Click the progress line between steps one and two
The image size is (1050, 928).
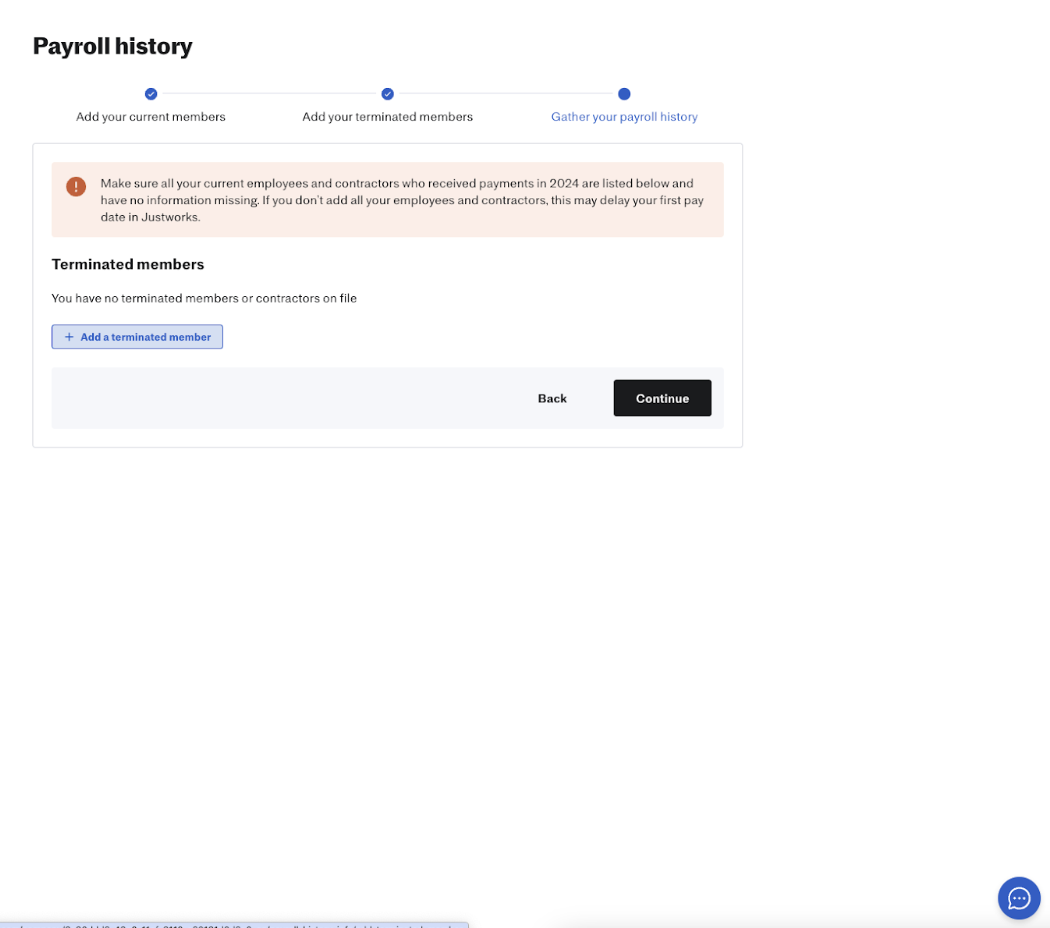pos(269,94)
